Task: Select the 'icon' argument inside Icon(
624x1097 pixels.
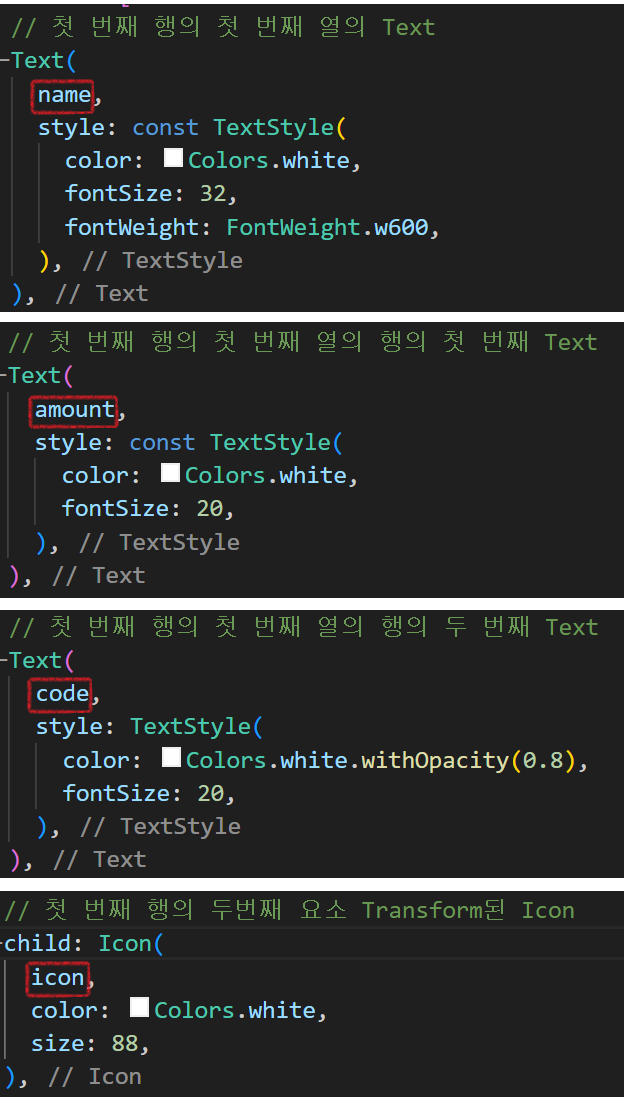Action: (57, 977)
